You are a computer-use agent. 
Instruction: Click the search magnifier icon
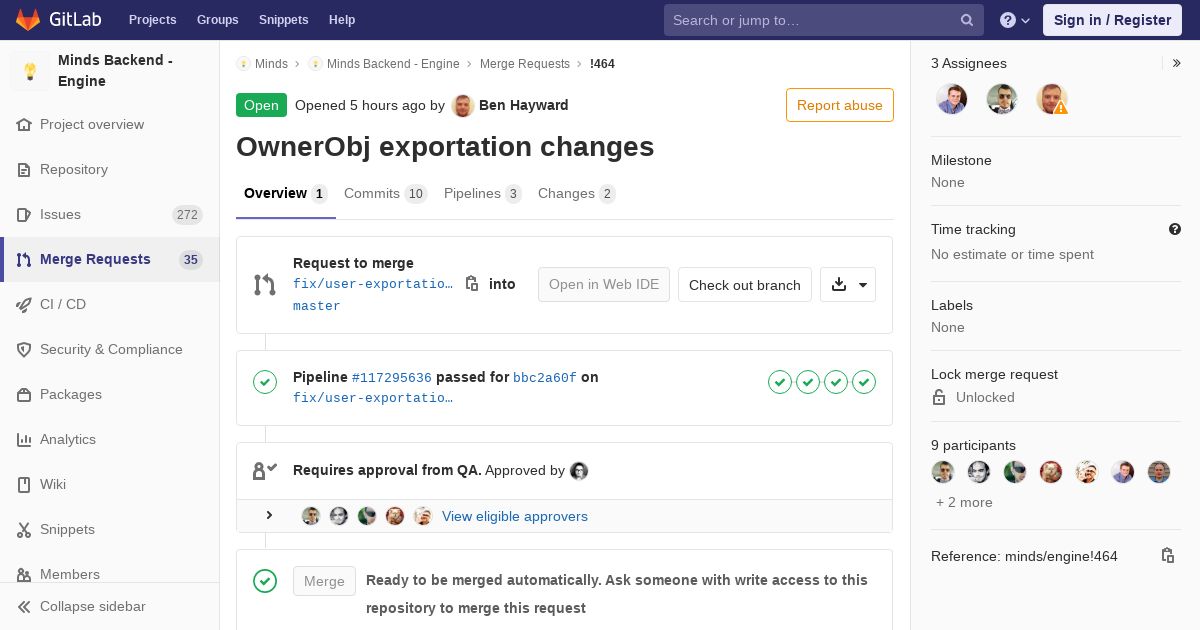[x=967, y=20]
